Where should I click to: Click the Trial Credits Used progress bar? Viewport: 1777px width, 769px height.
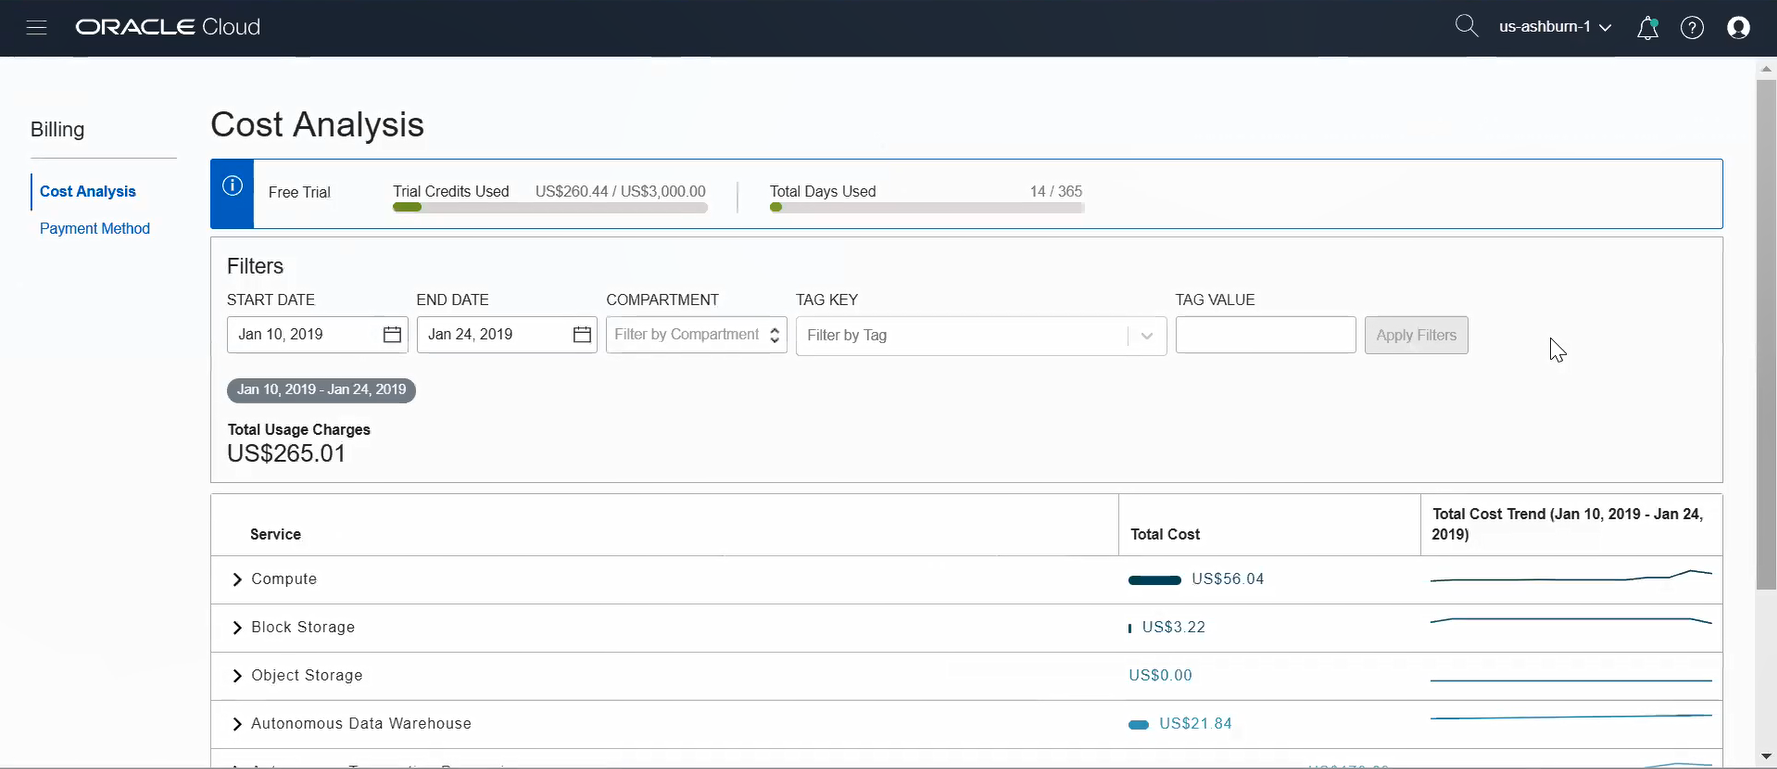tap(550, 208)
